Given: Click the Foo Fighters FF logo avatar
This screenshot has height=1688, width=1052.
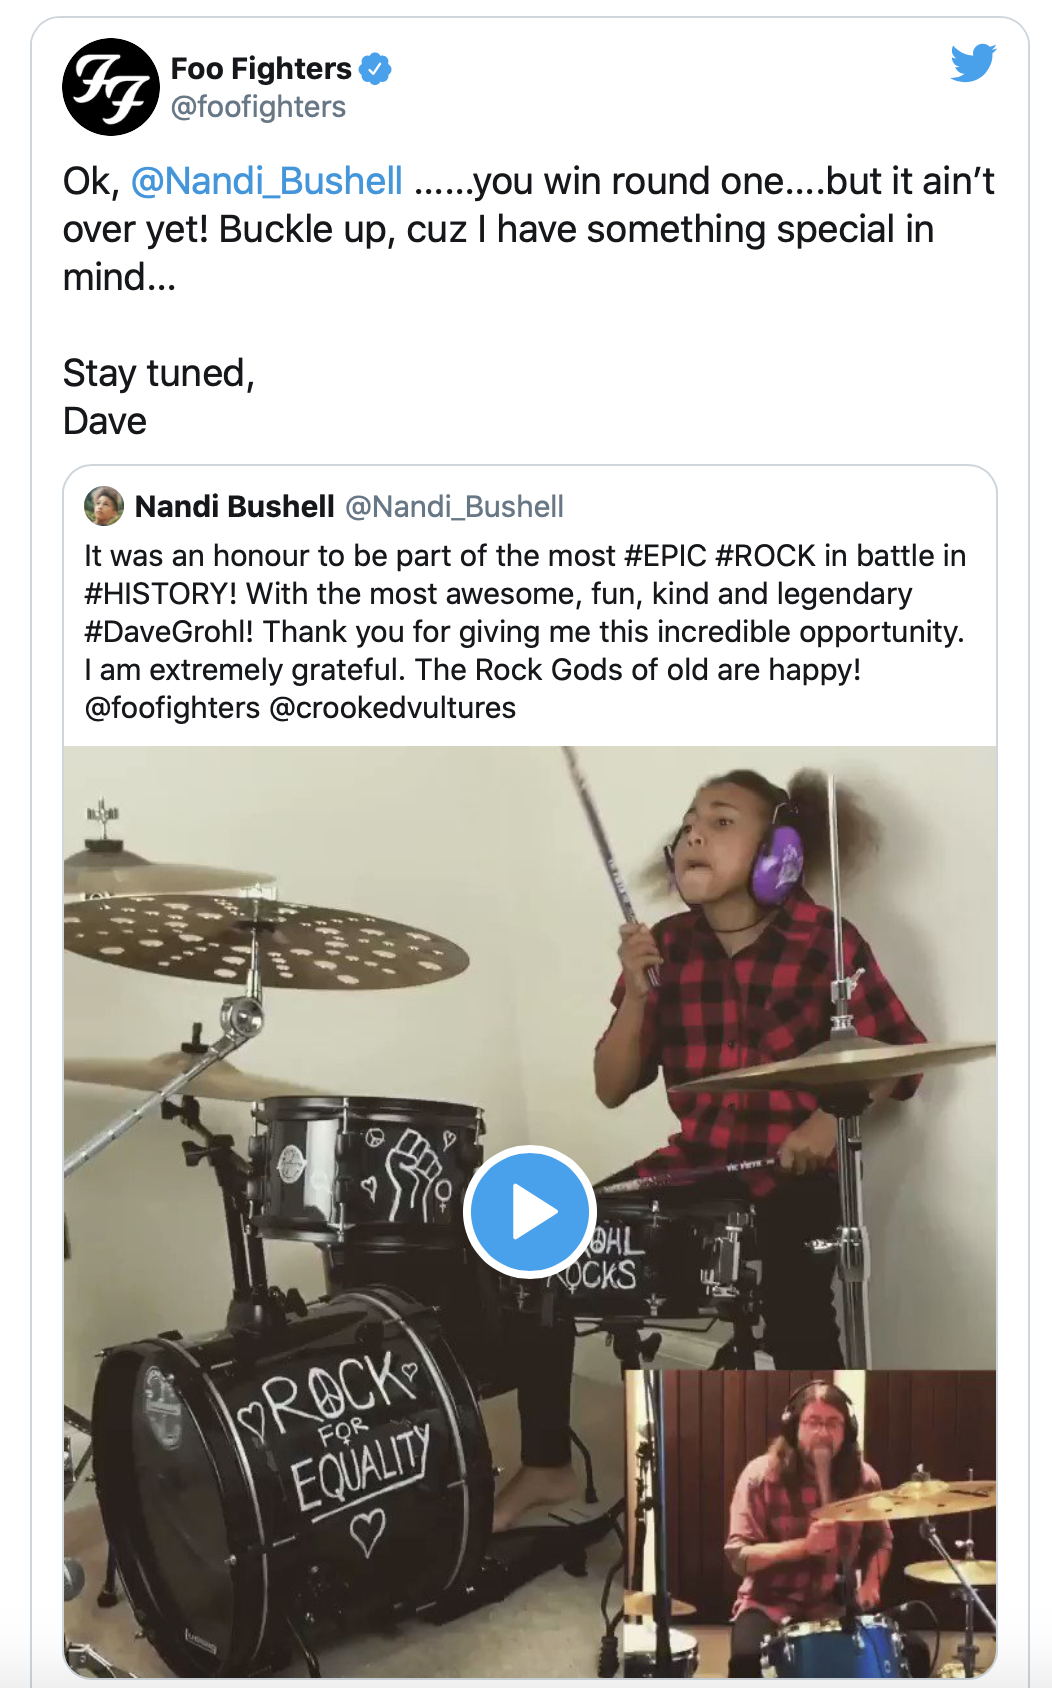Looking at the screenshot, I should [x=110, y=87].
